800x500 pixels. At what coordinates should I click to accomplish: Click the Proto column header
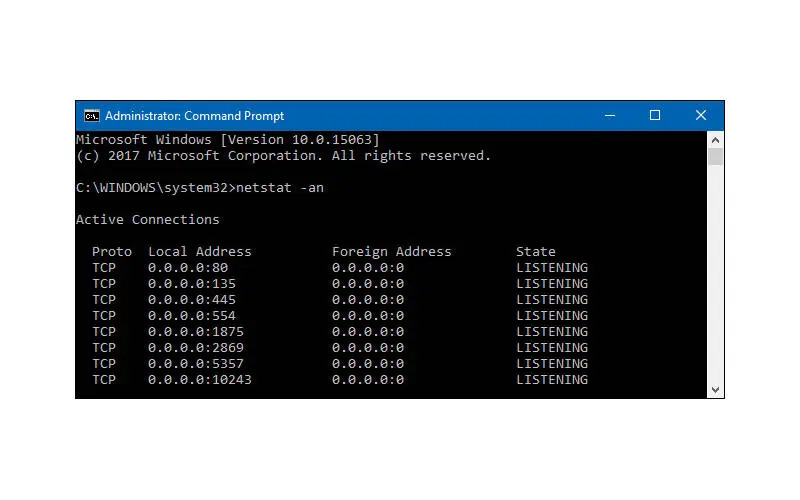pyautogui.click(x=112, y=252)
